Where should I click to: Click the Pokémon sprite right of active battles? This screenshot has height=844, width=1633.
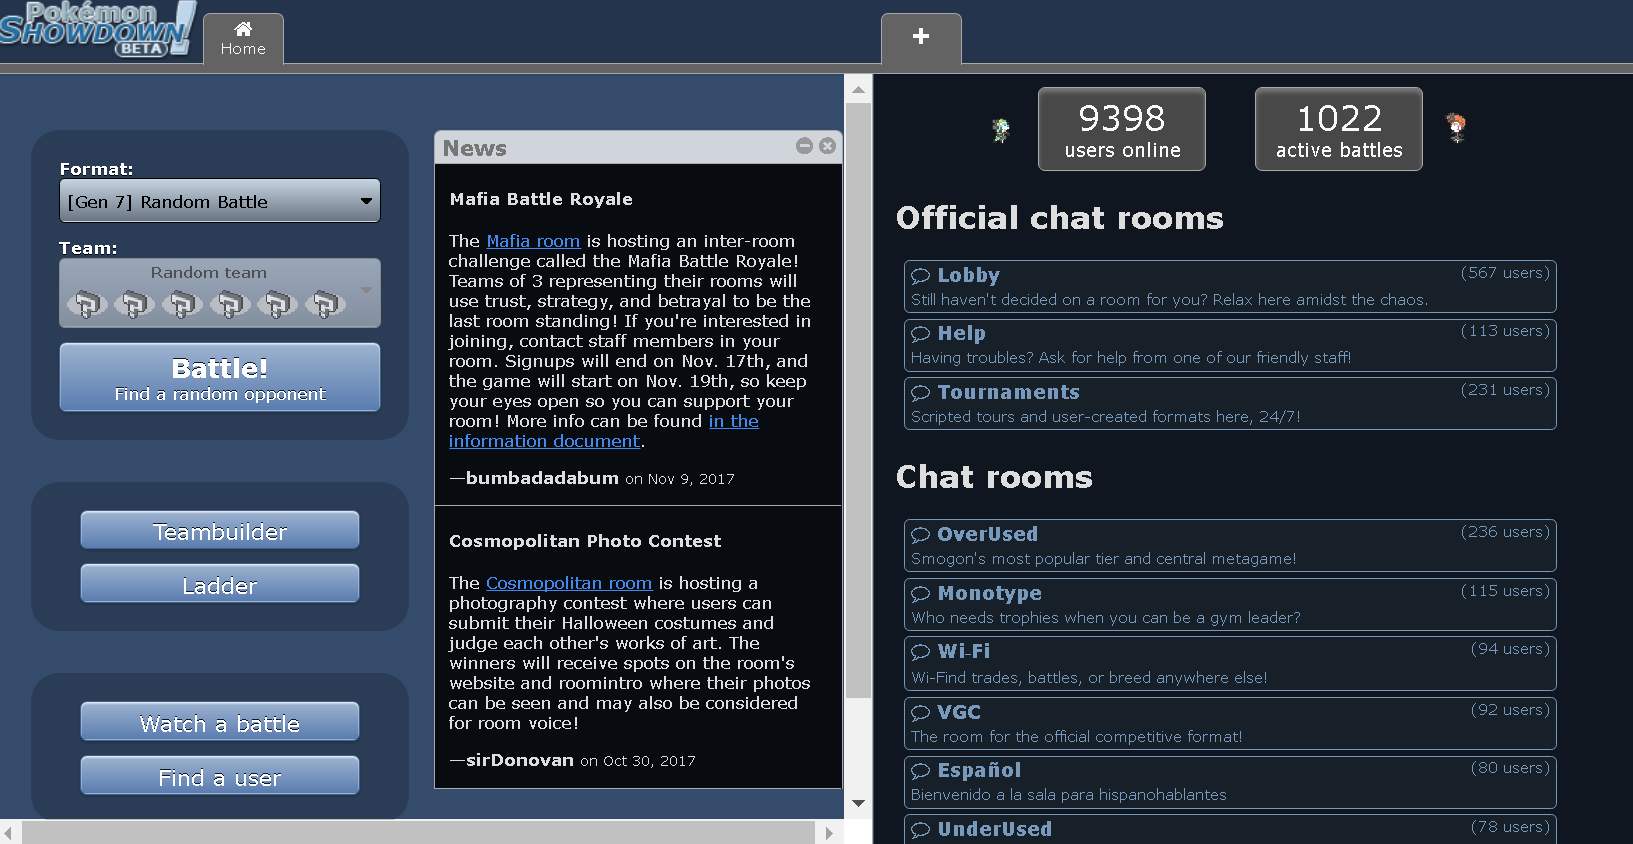(1456, 128)
